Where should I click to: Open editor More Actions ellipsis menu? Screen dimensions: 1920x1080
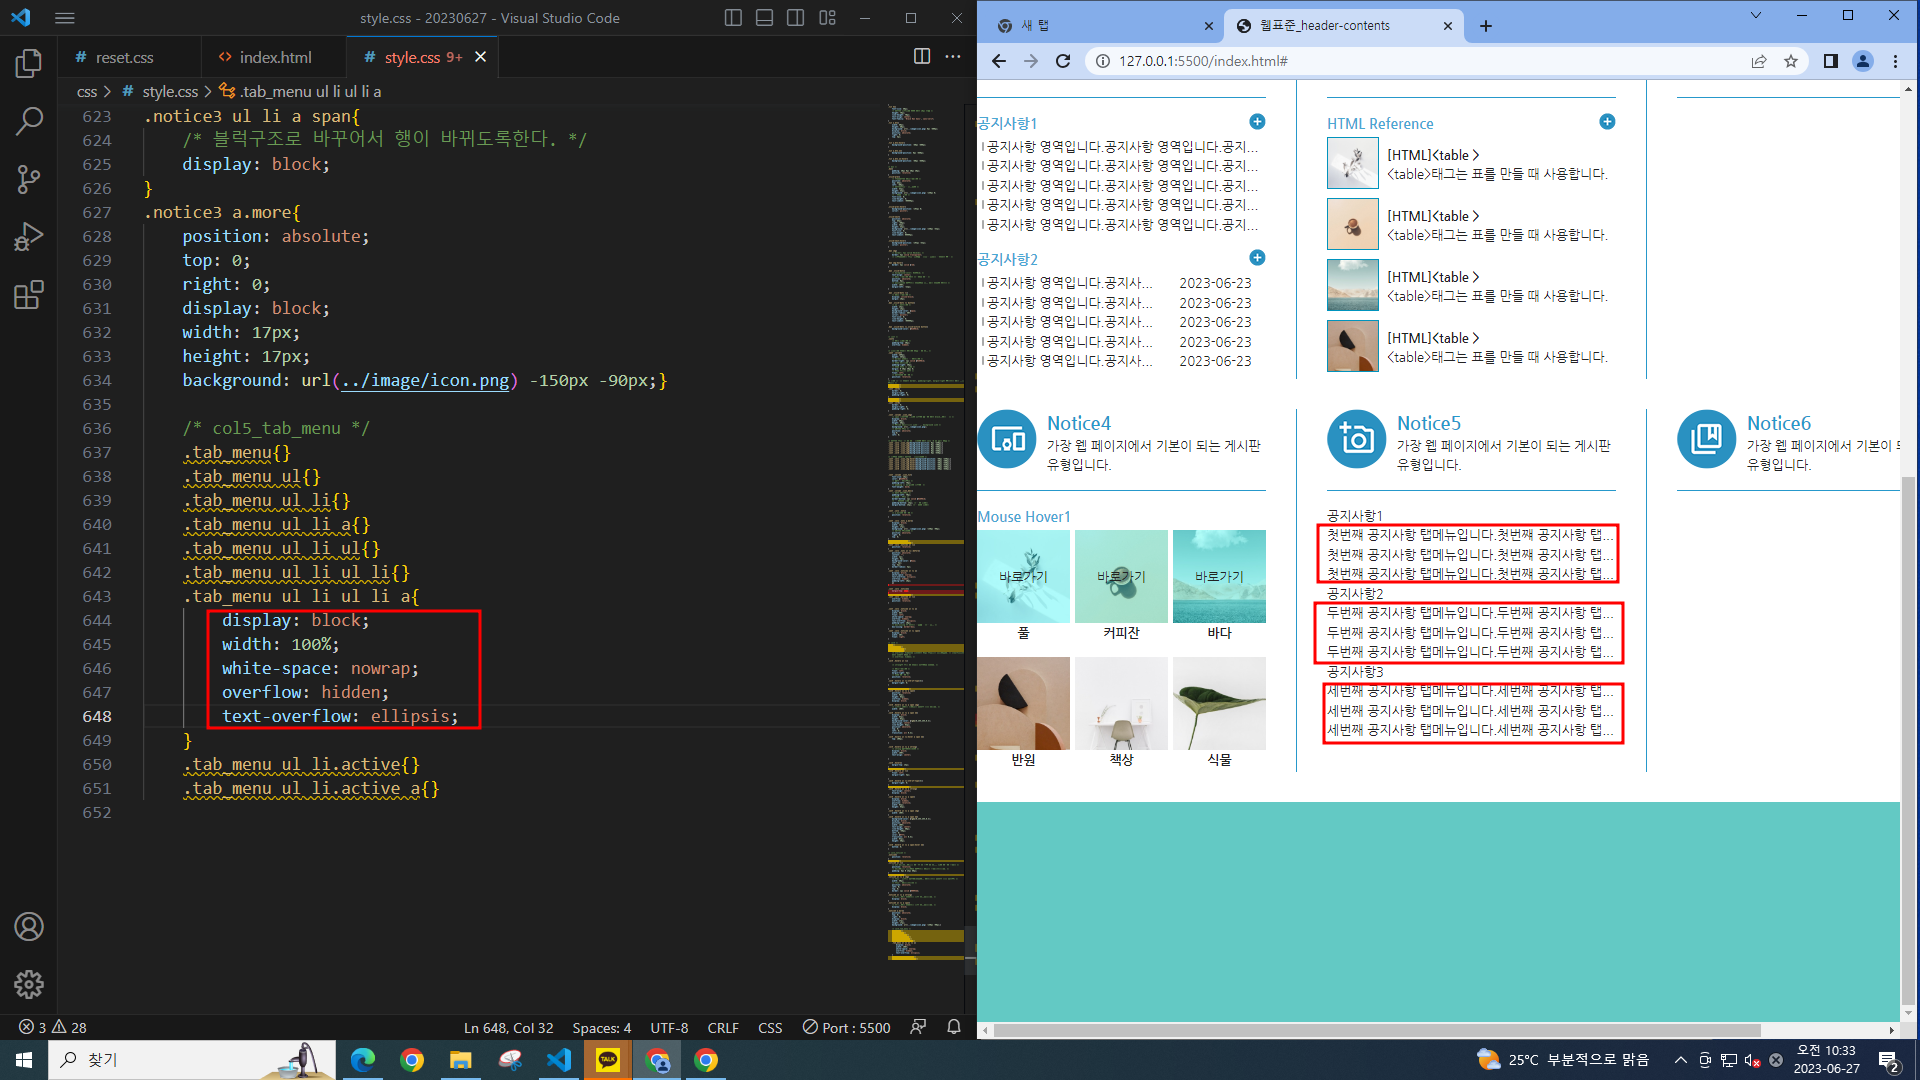point(953,57)
